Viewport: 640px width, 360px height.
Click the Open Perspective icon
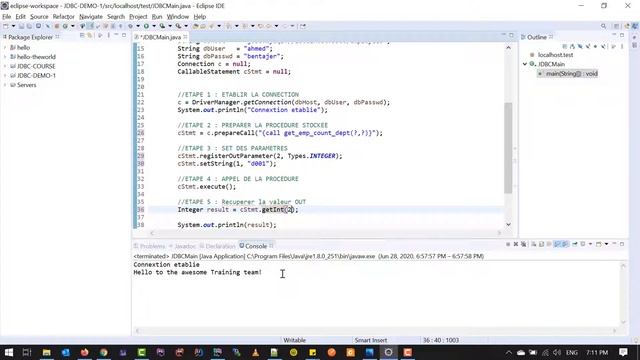tap(617, 26)
